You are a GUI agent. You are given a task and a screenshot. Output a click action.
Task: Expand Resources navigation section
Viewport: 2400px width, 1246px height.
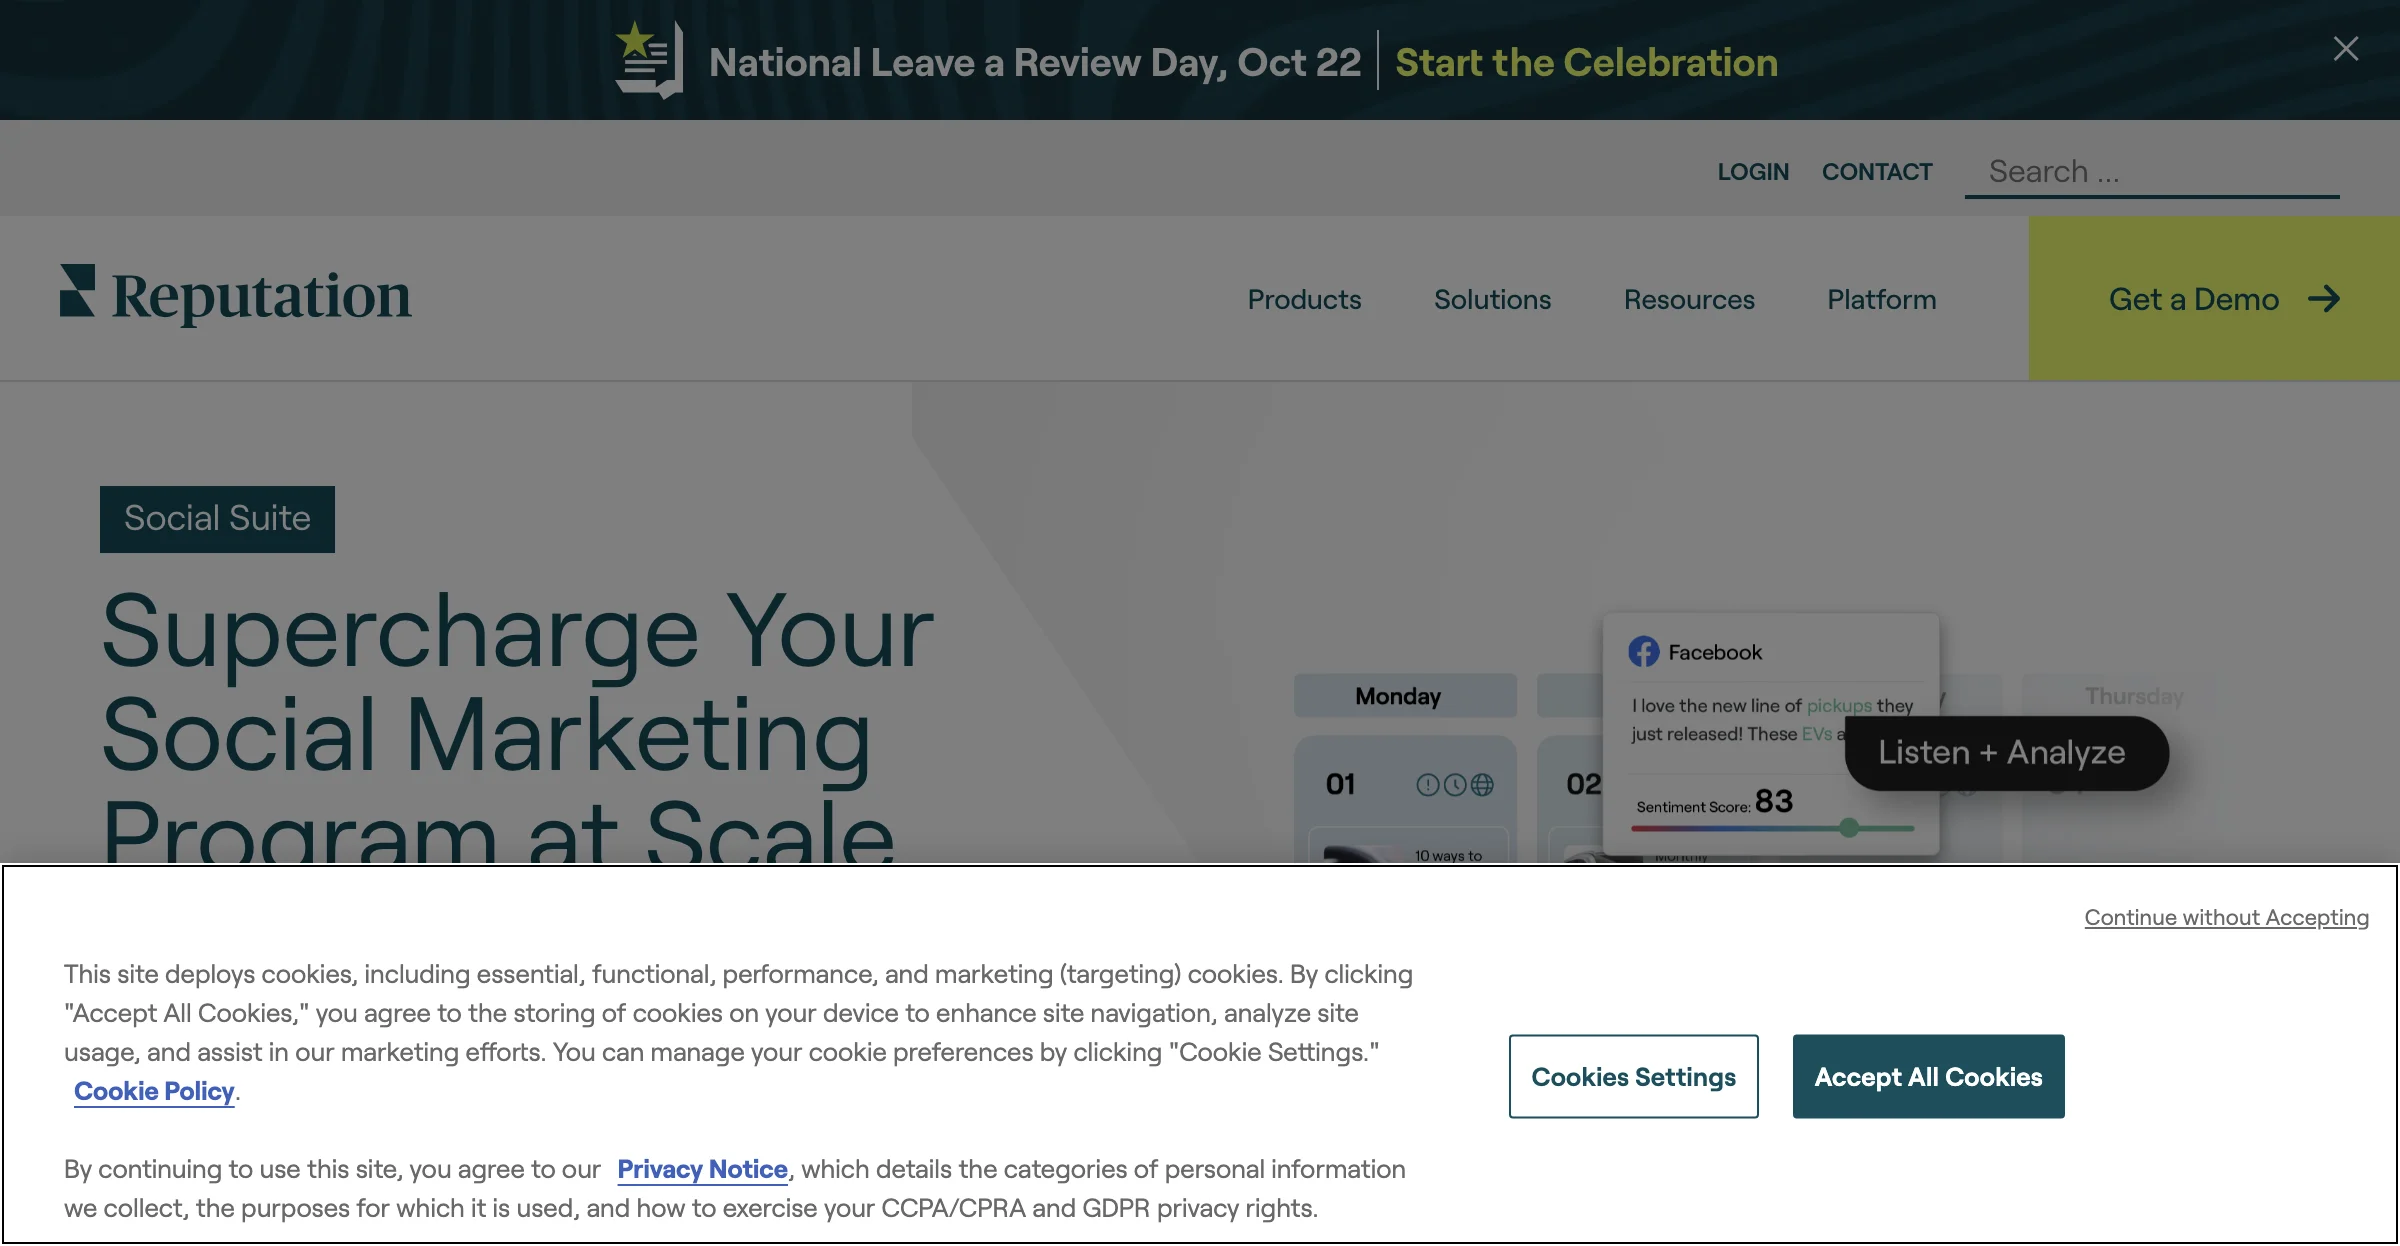(1689, 297)
